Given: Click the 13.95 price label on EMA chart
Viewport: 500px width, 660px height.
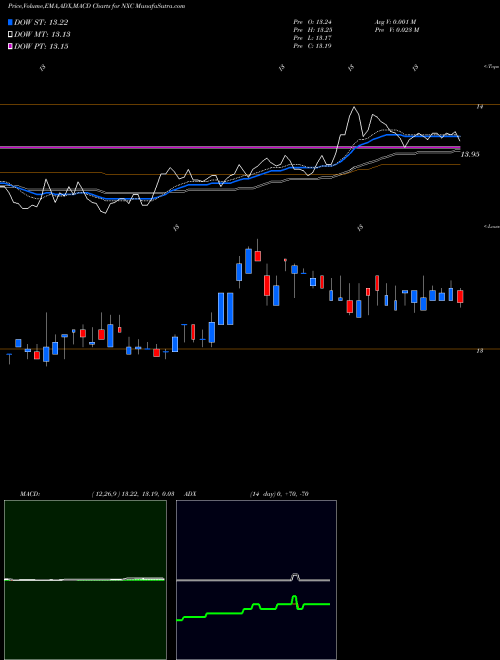Looking at the screenshot, I should tap(470, 154).
